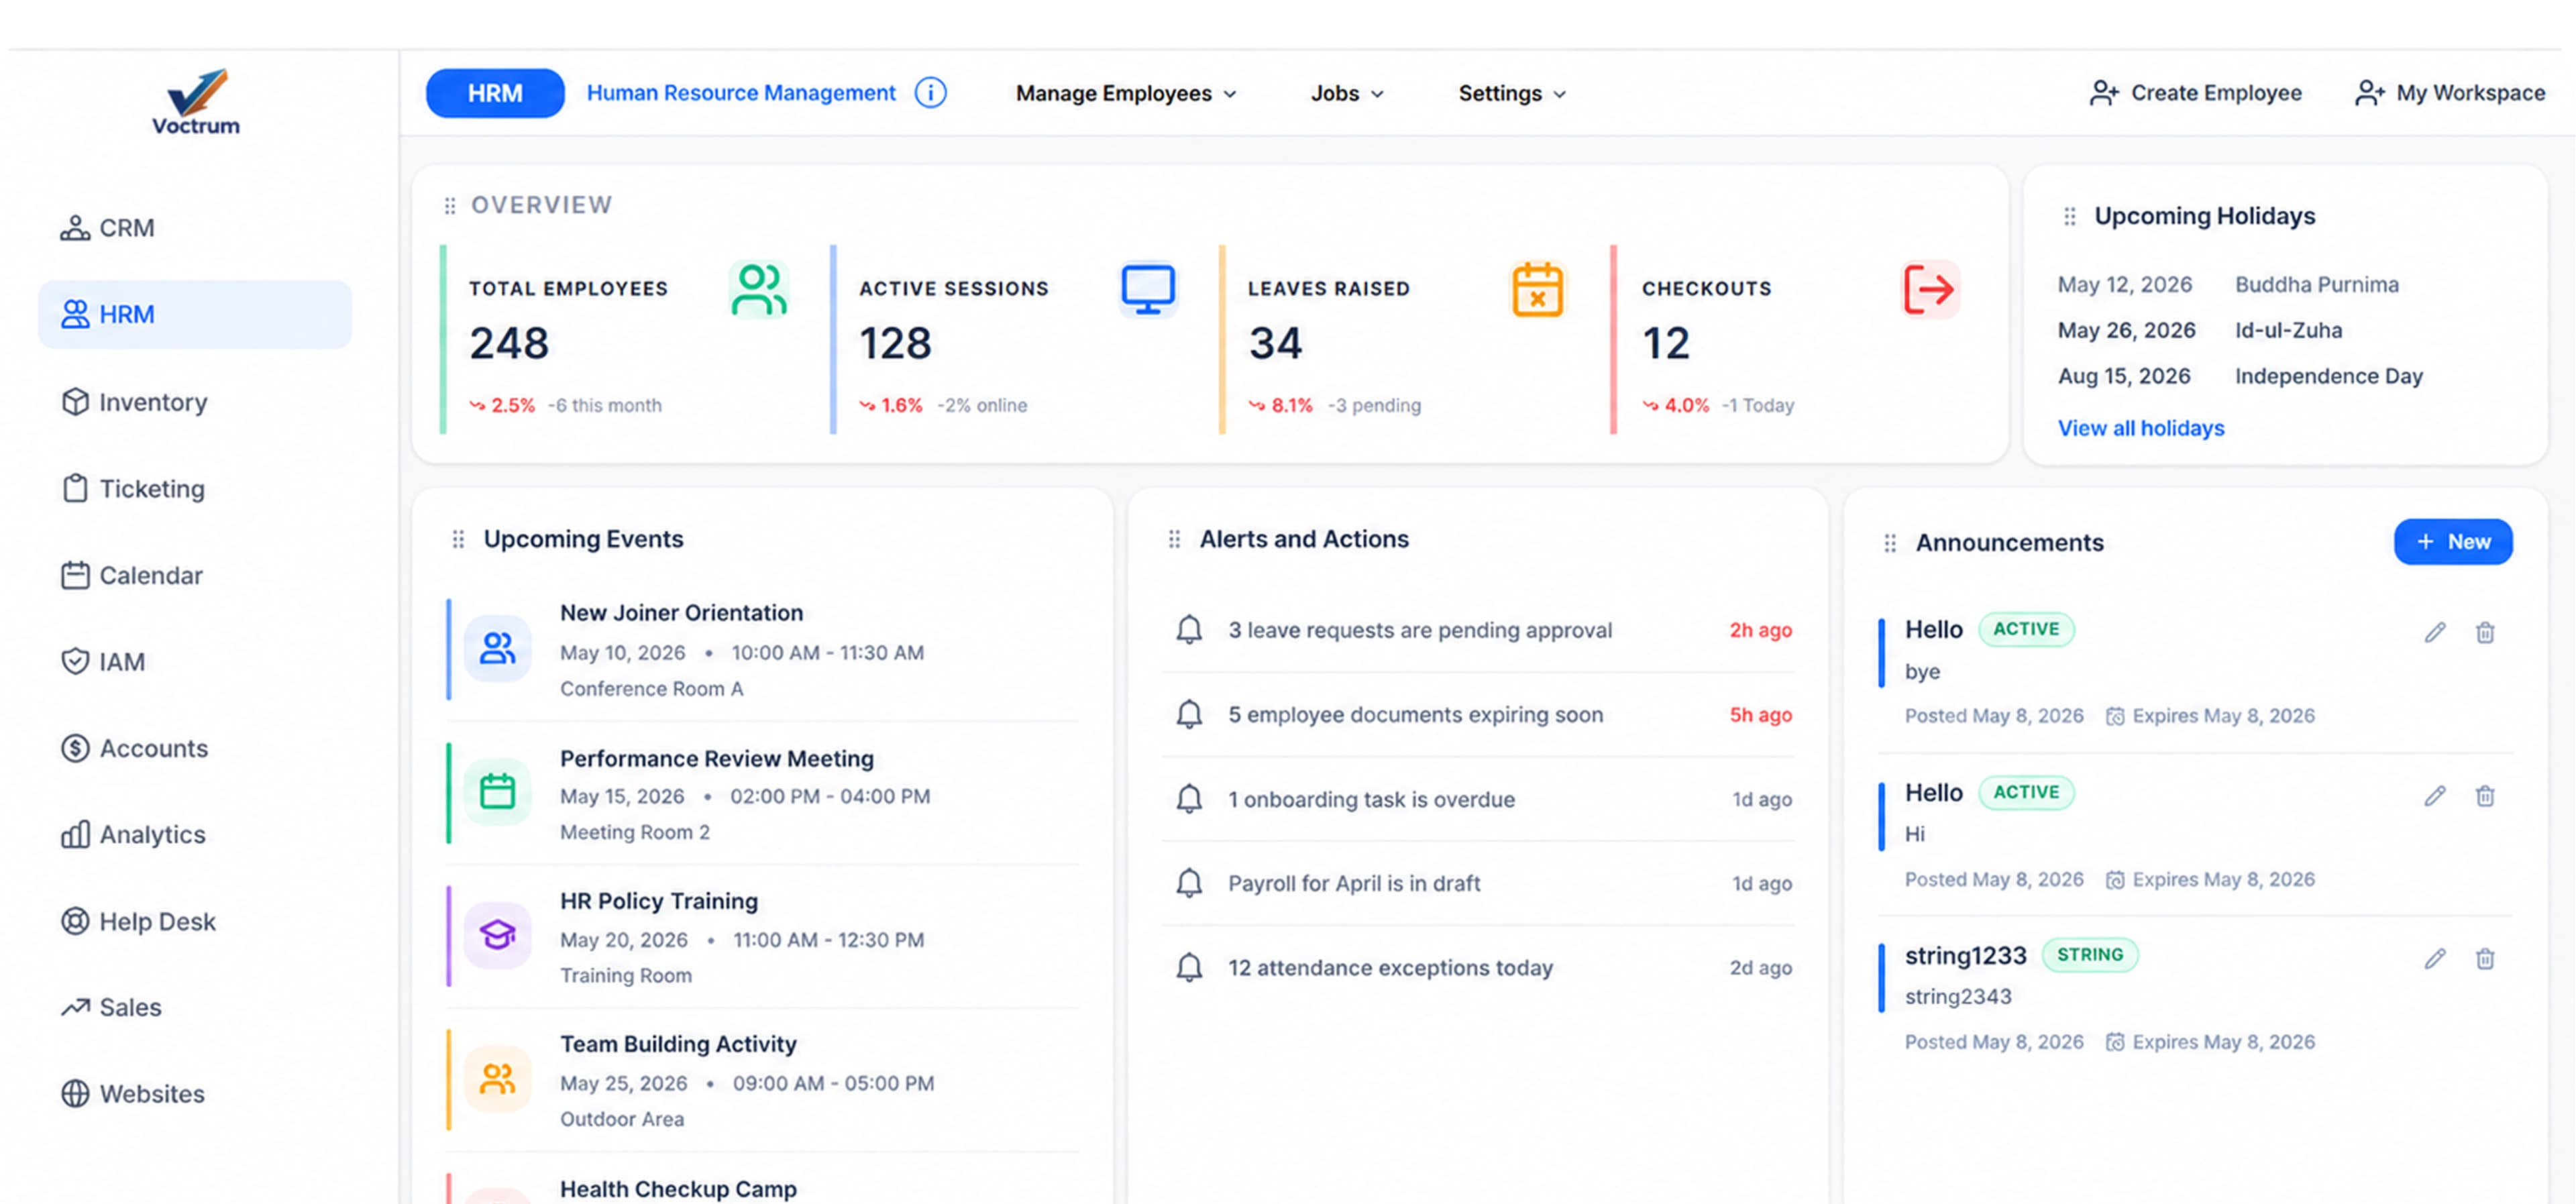Click bell icon for leave requests alert

pyautogui.click(x=1189, y=630)
